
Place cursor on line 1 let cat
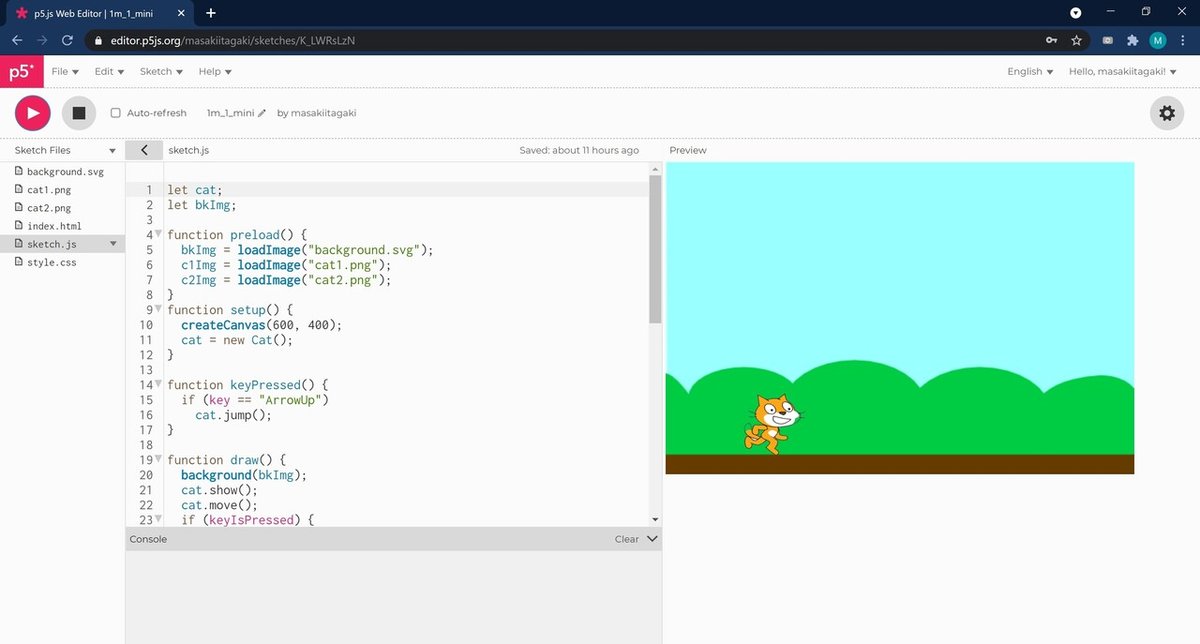coord(195,190)
